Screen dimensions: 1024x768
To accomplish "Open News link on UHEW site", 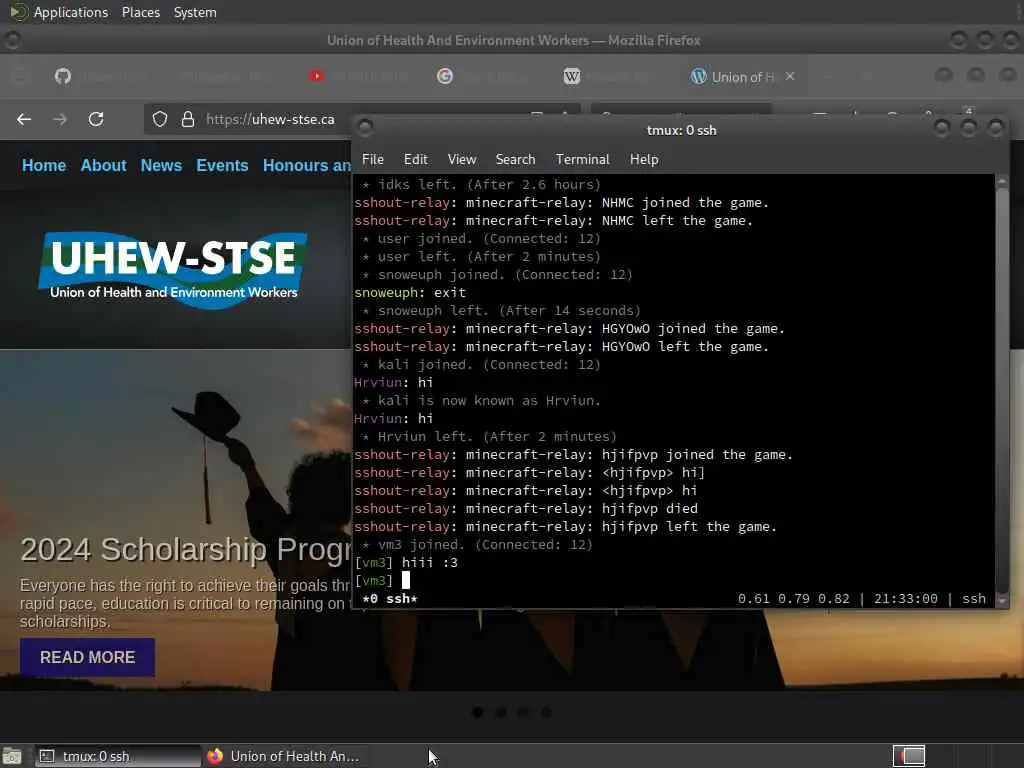I will point(161,165).
